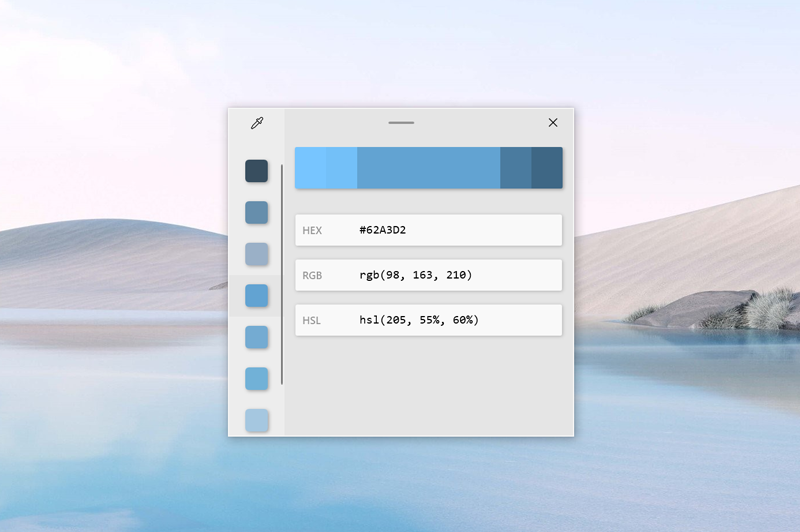Viewport: 800px width, 532px height.
Task: Select the sixth swatch in color history
Action: coord(257,379)
